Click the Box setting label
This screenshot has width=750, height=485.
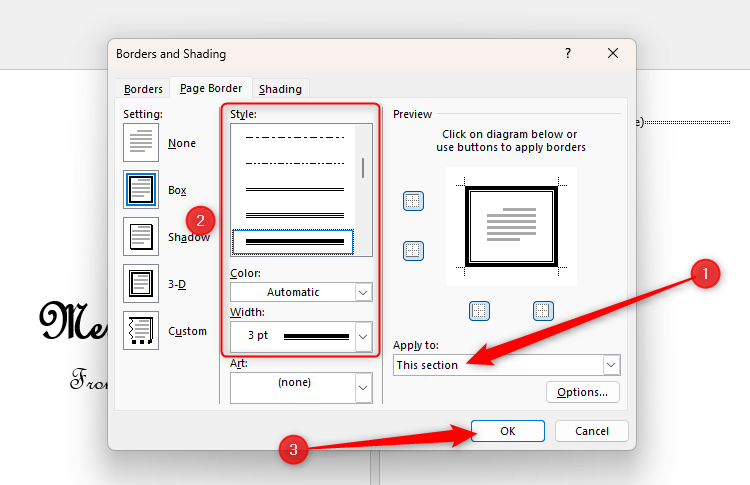[177, 190]
